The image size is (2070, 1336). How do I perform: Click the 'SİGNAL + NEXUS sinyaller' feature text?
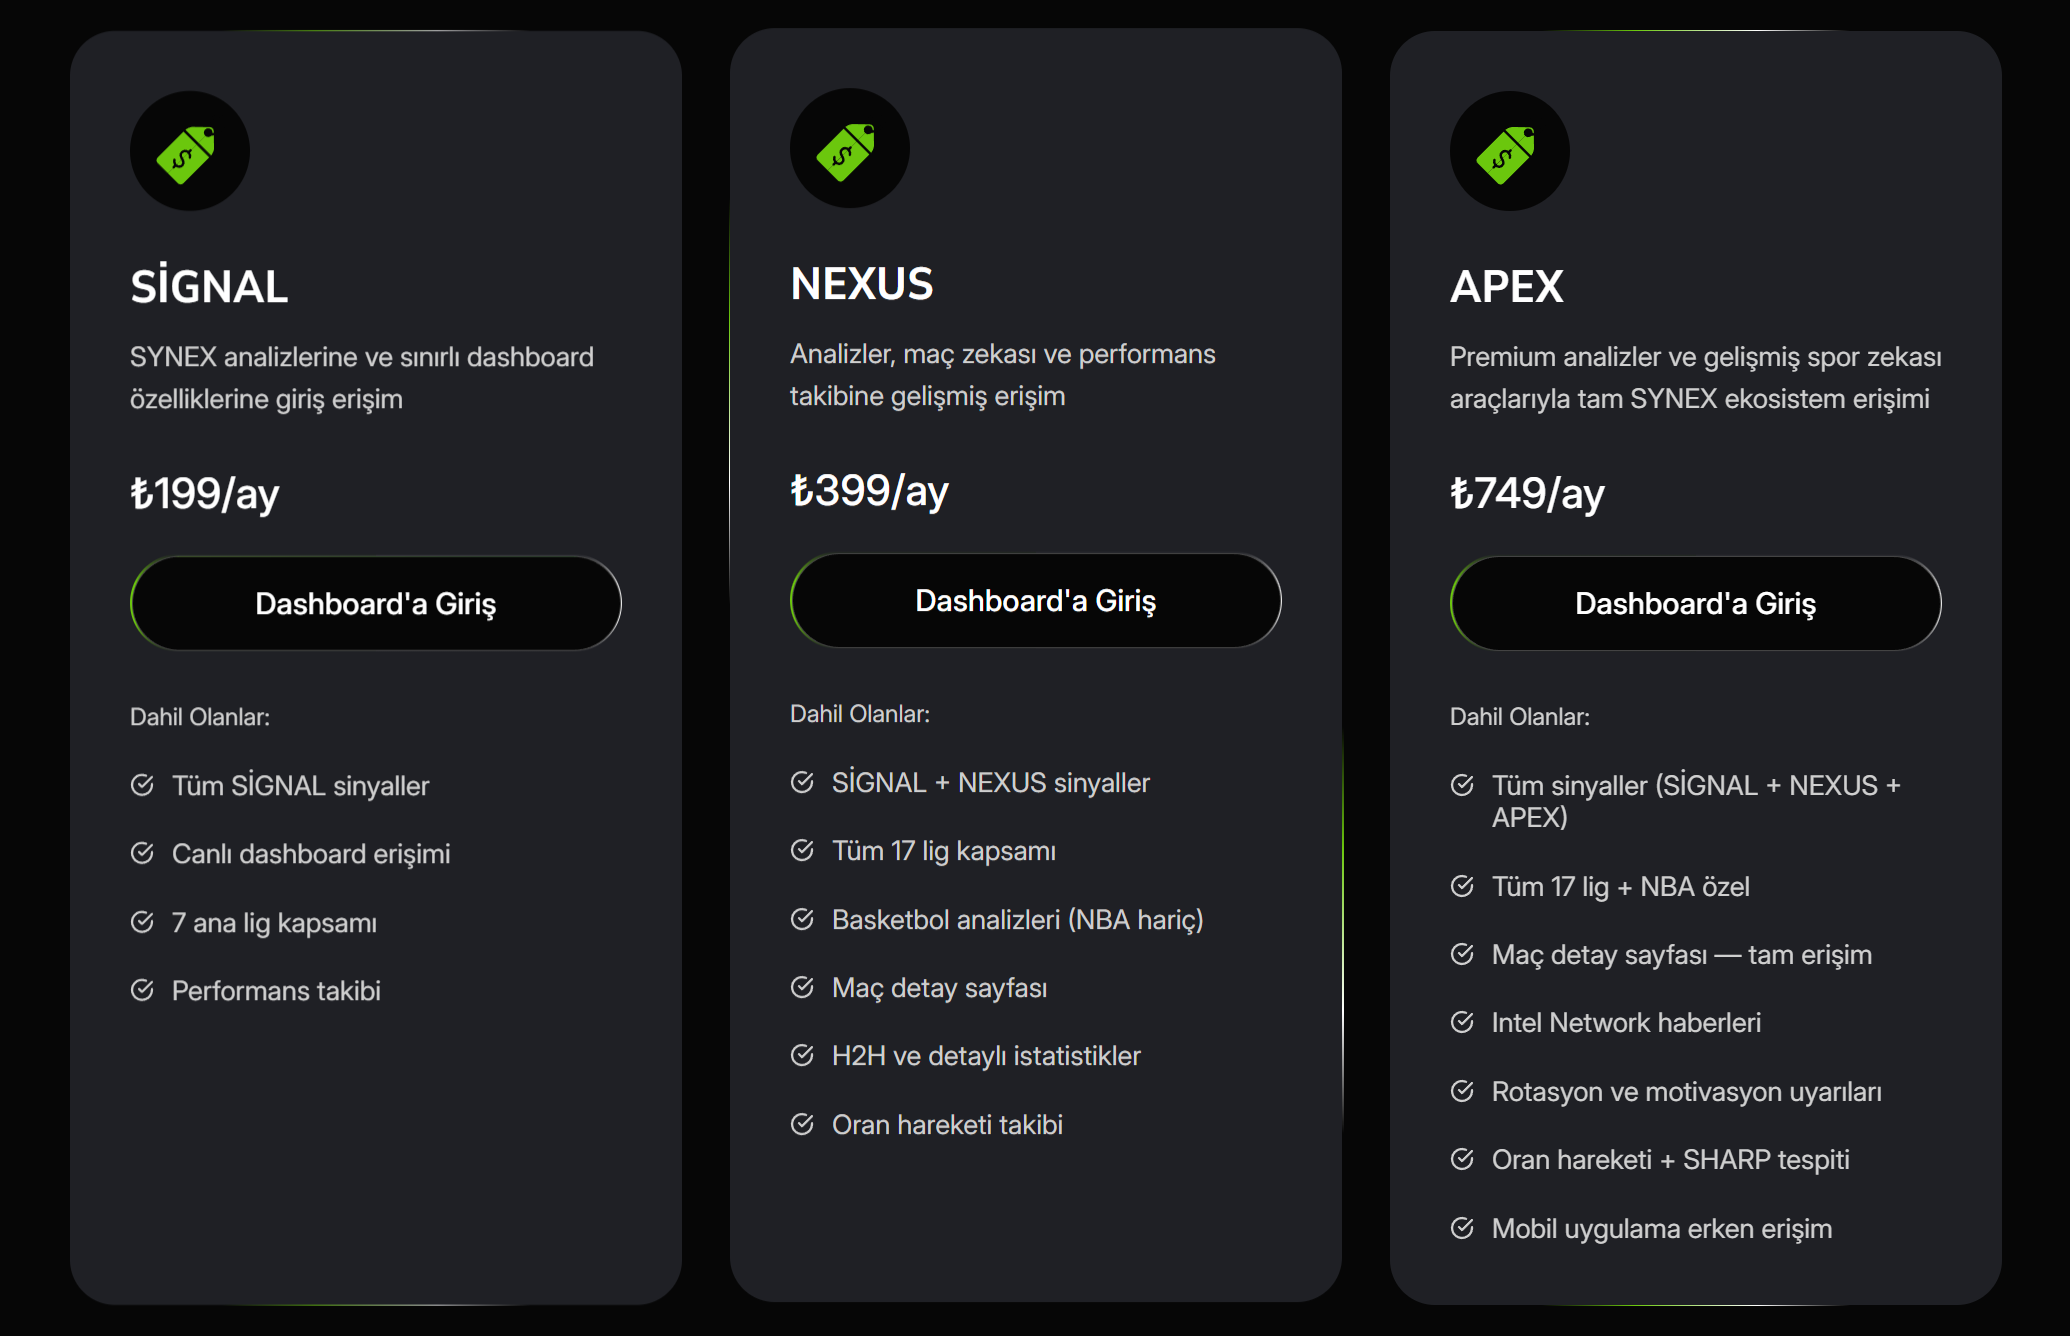pyautogui.click(x=991, y=783)
